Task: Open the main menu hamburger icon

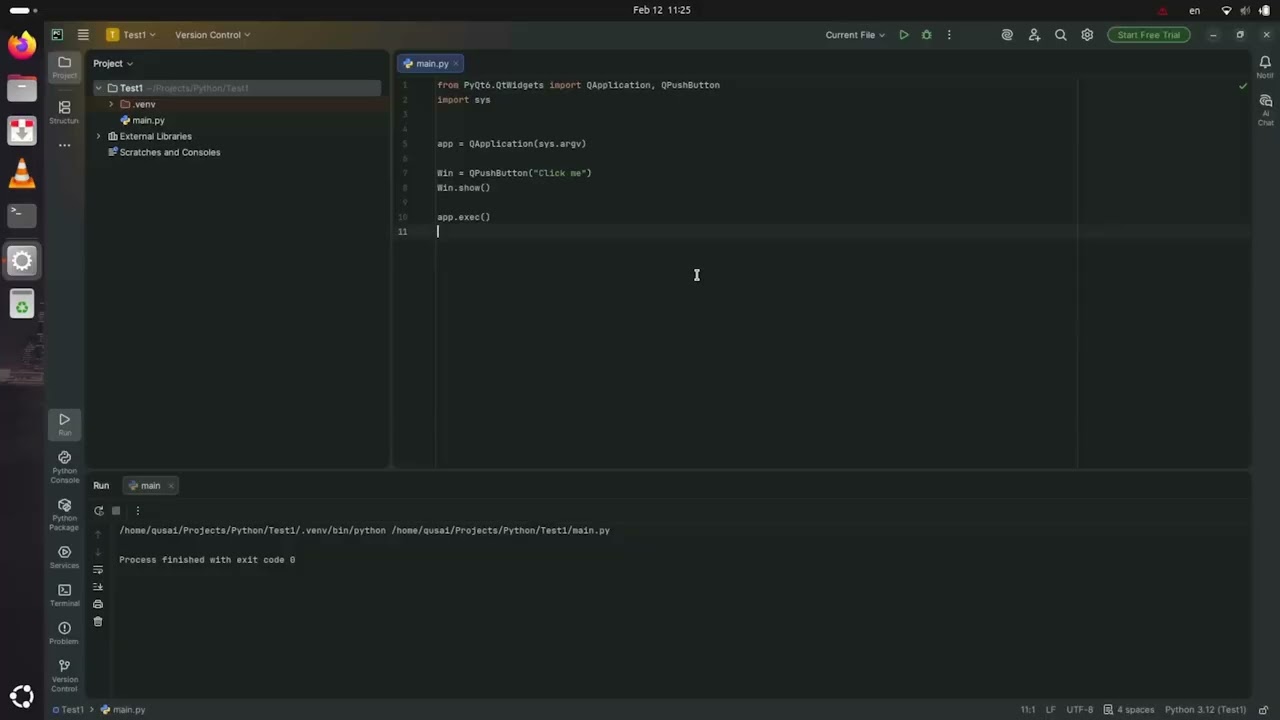Action: click(83, 35)
